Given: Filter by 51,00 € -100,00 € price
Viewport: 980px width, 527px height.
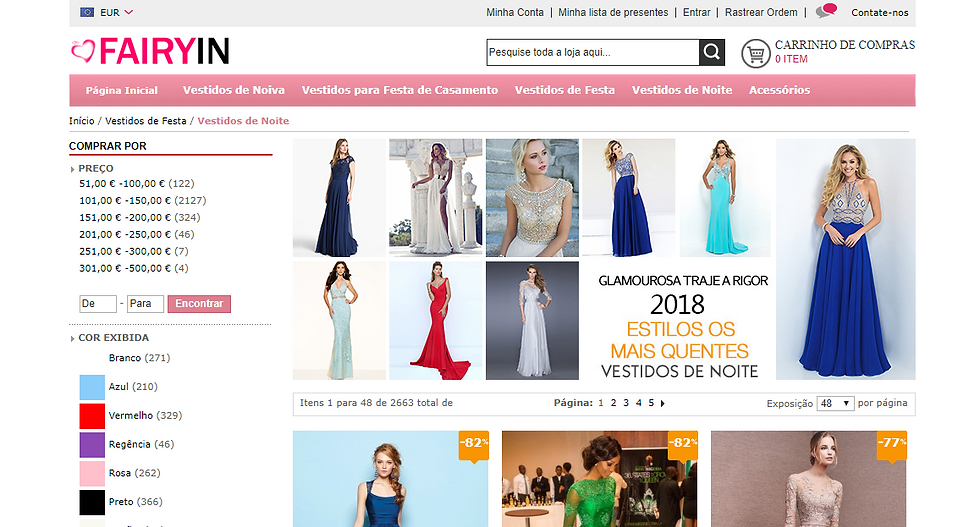Looking at the screenshot, I should (137, 184).
